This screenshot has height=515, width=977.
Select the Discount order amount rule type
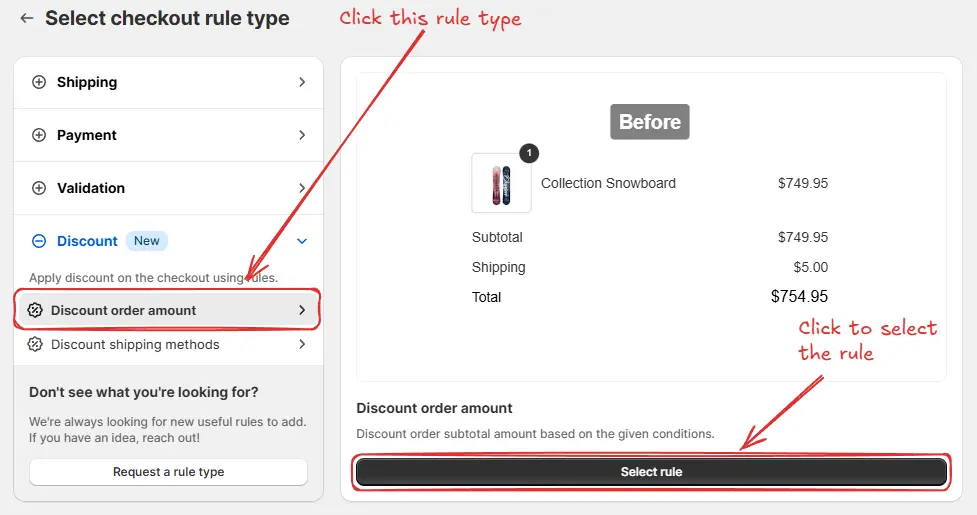(124, 310)
